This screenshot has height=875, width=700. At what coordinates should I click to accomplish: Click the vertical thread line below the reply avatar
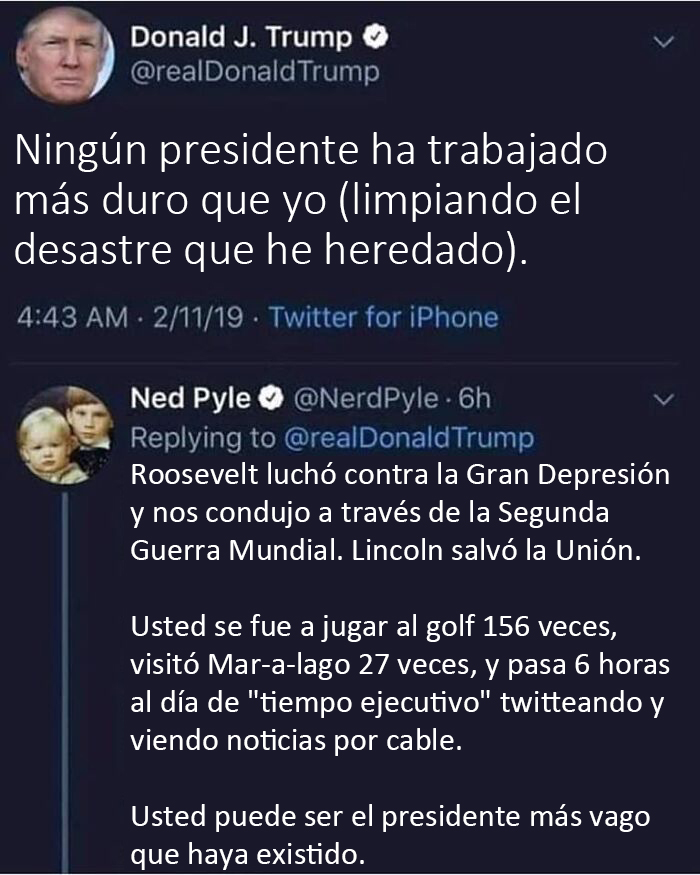coord(66,680)
